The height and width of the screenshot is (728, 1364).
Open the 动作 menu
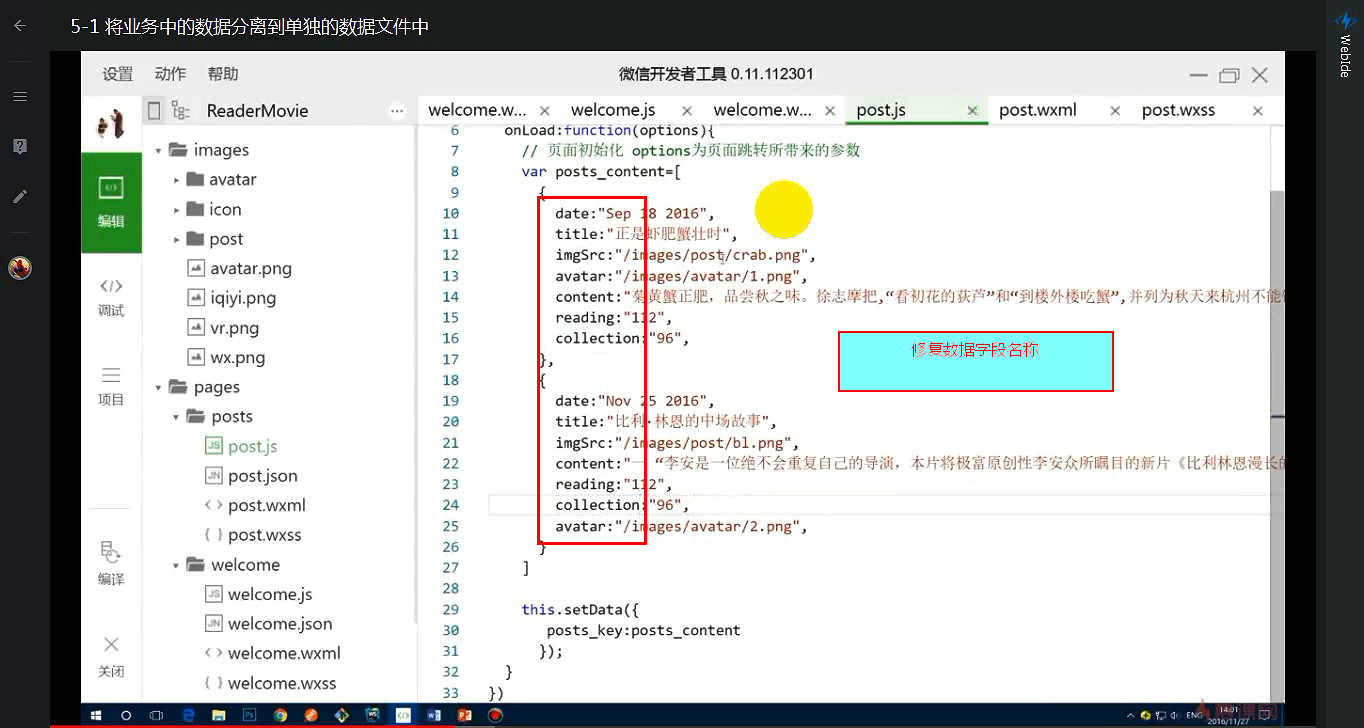click(170, 74)
